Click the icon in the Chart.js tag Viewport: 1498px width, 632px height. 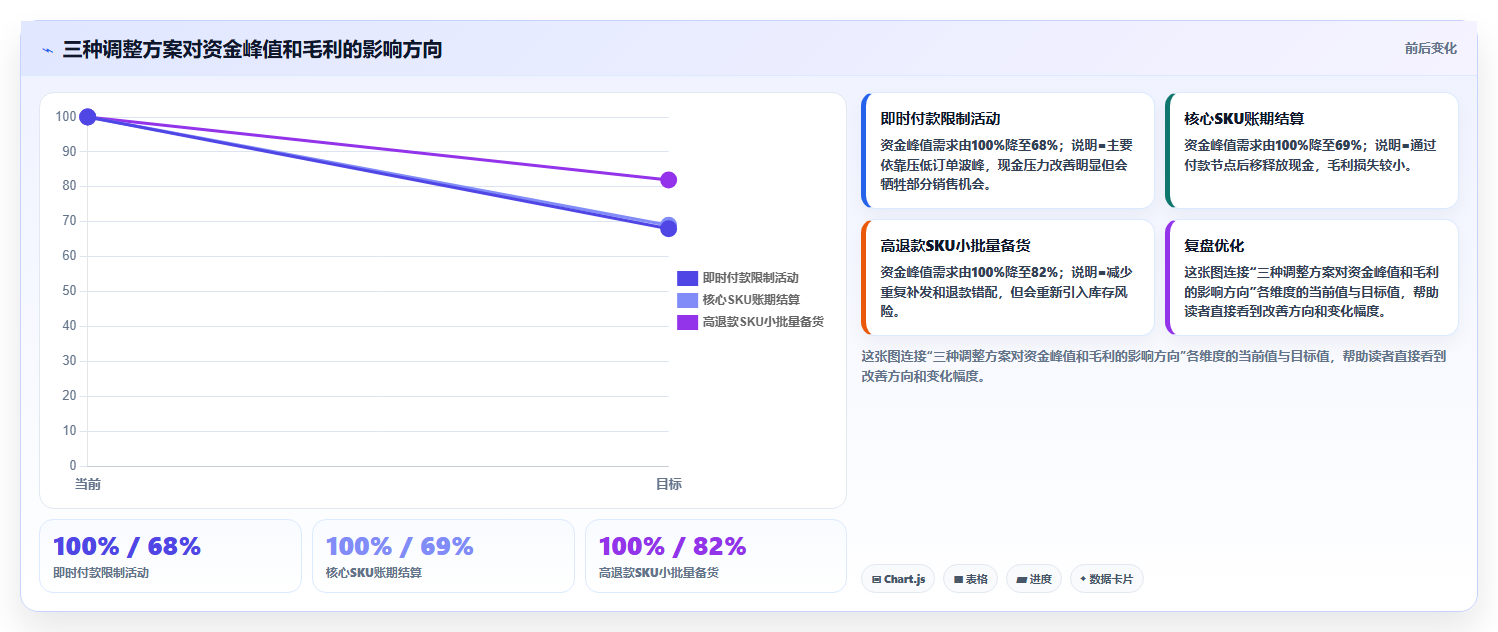pyautogui.click(x=876, y=579)
